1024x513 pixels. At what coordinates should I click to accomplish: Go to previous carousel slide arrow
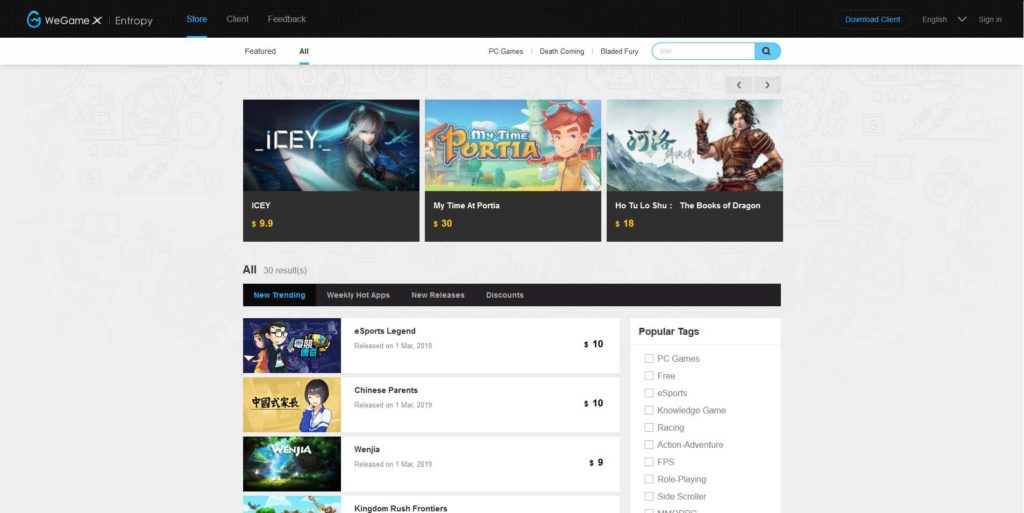[x=739, y=85]
